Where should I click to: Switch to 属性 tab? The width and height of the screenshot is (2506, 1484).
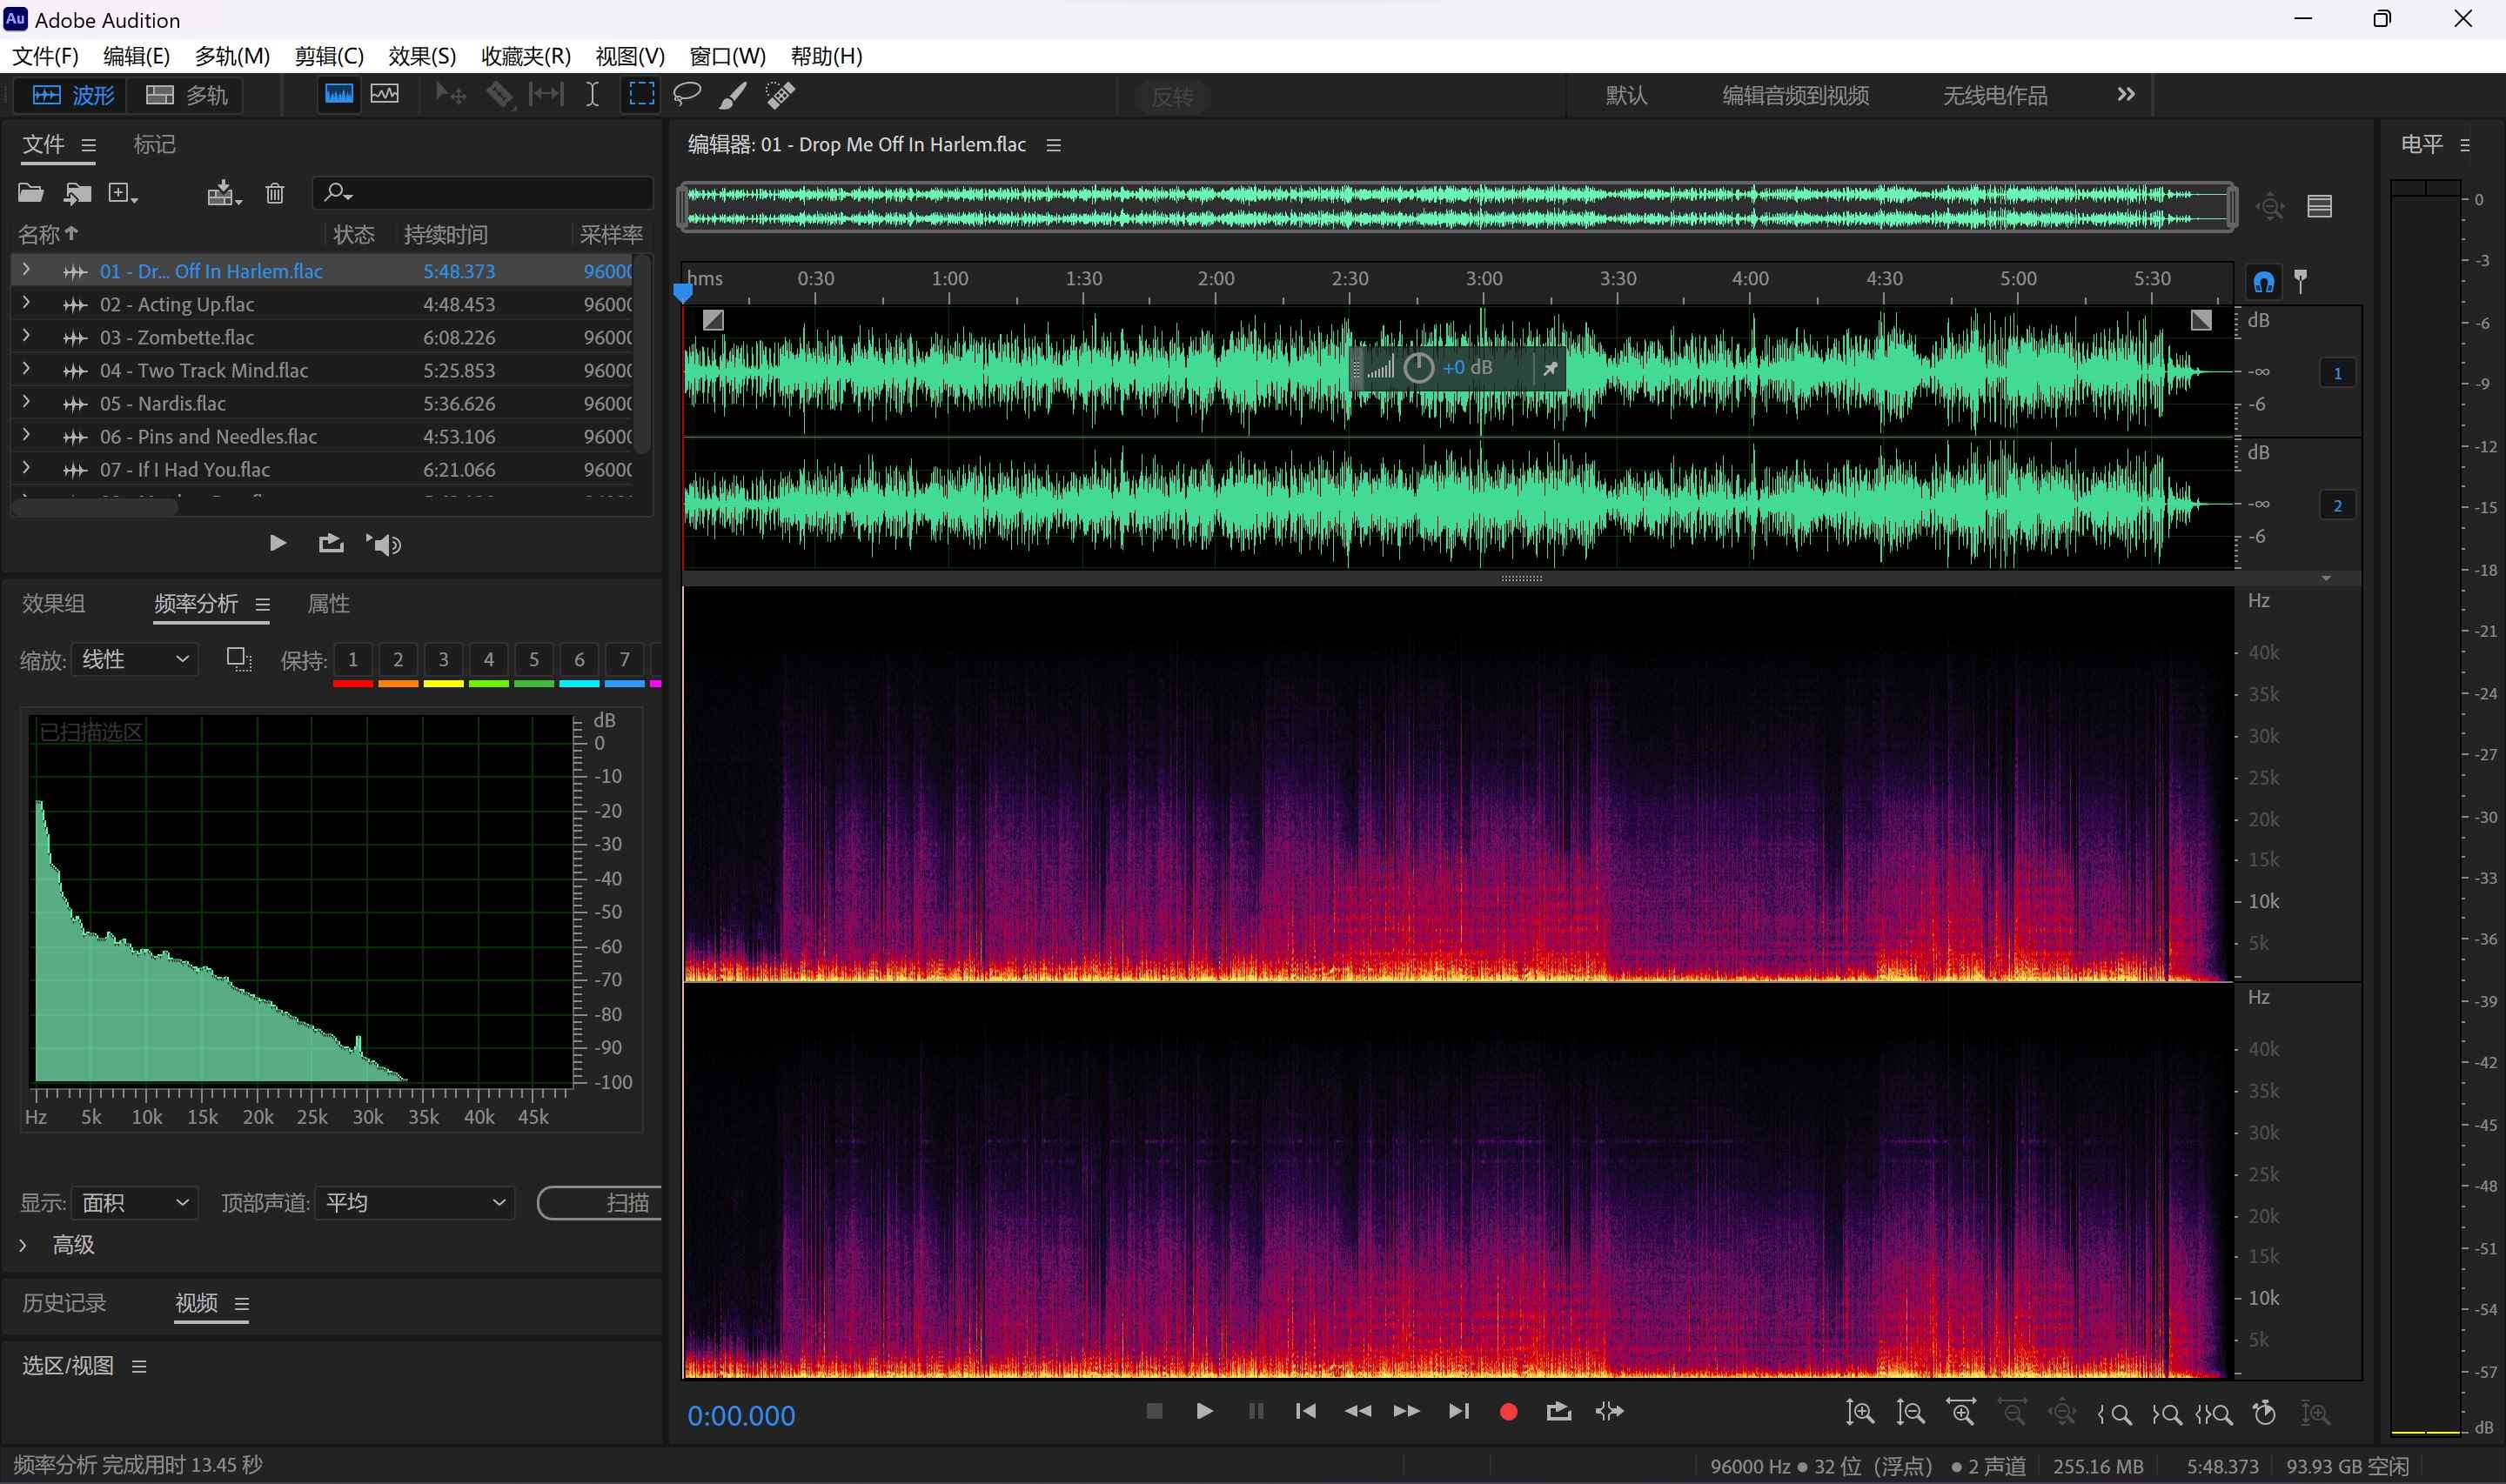[x=328, y=603]
